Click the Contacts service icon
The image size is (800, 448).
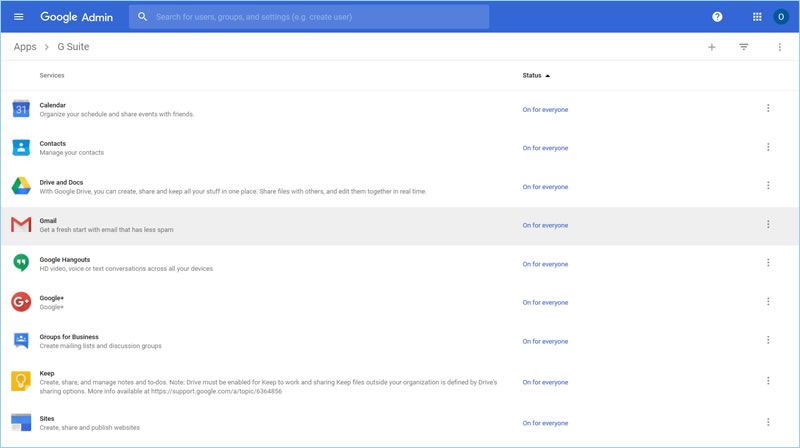21,147
